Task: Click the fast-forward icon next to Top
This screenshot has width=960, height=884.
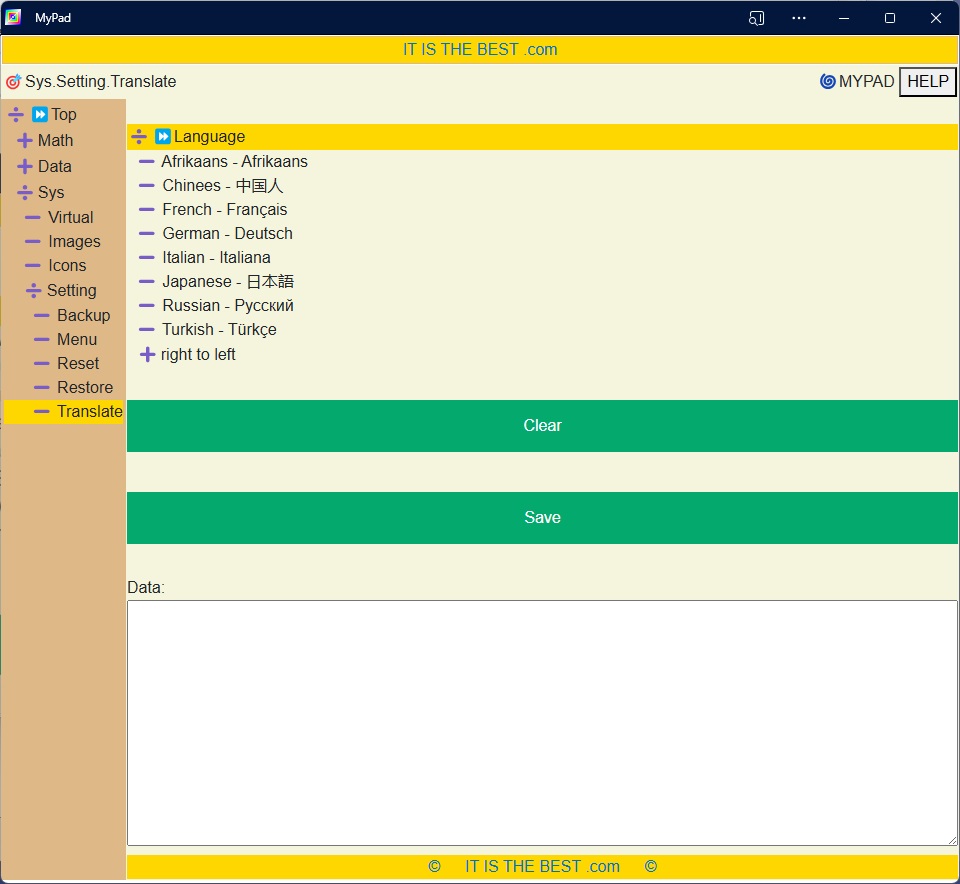Action: (x=40, y=114)
